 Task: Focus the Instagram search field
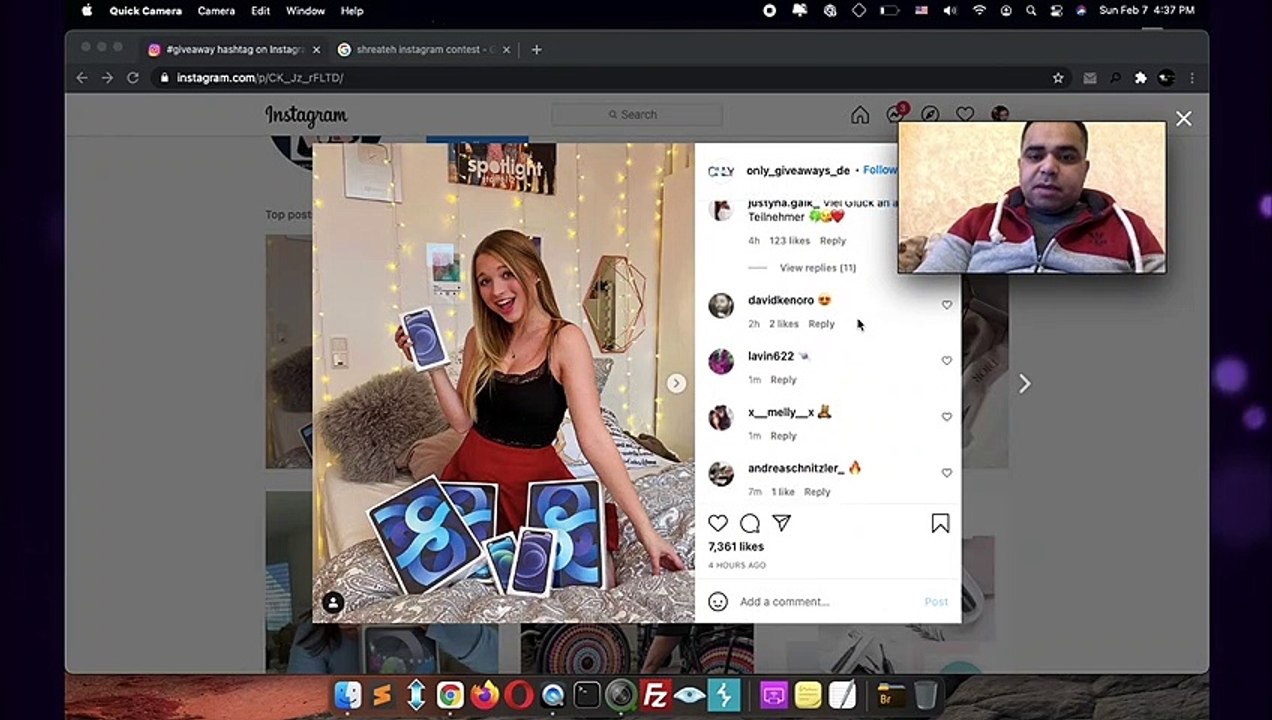pyautogui.click(x=637, y=115)
